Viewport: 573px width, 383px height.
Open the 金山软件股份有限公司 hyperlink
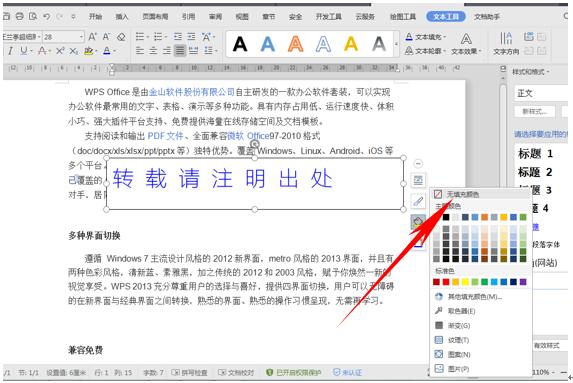192,92
